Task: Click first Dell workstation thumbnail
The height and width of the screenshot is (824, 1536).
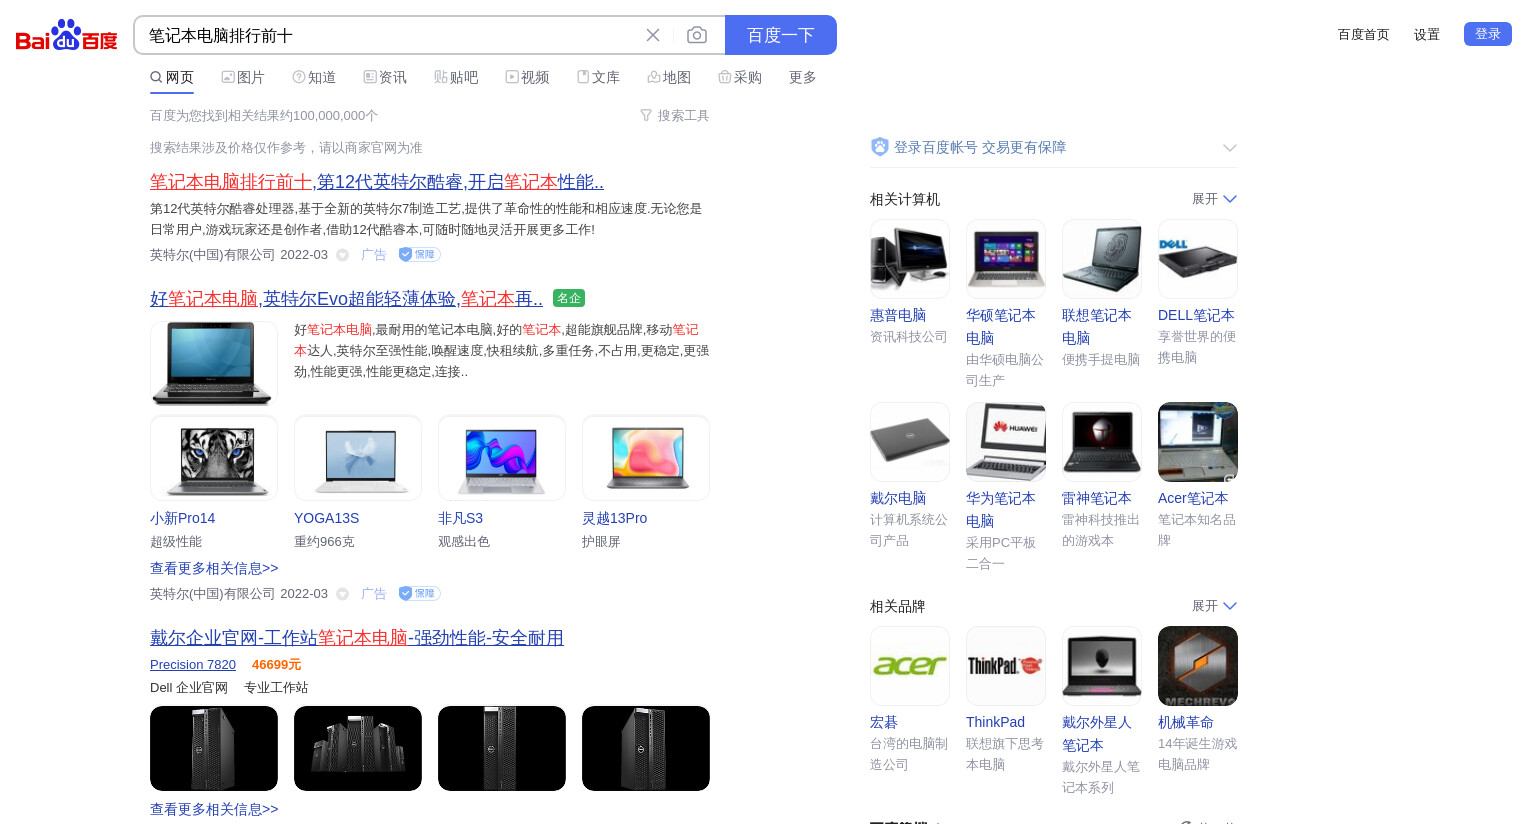Action: pos(214,748)
